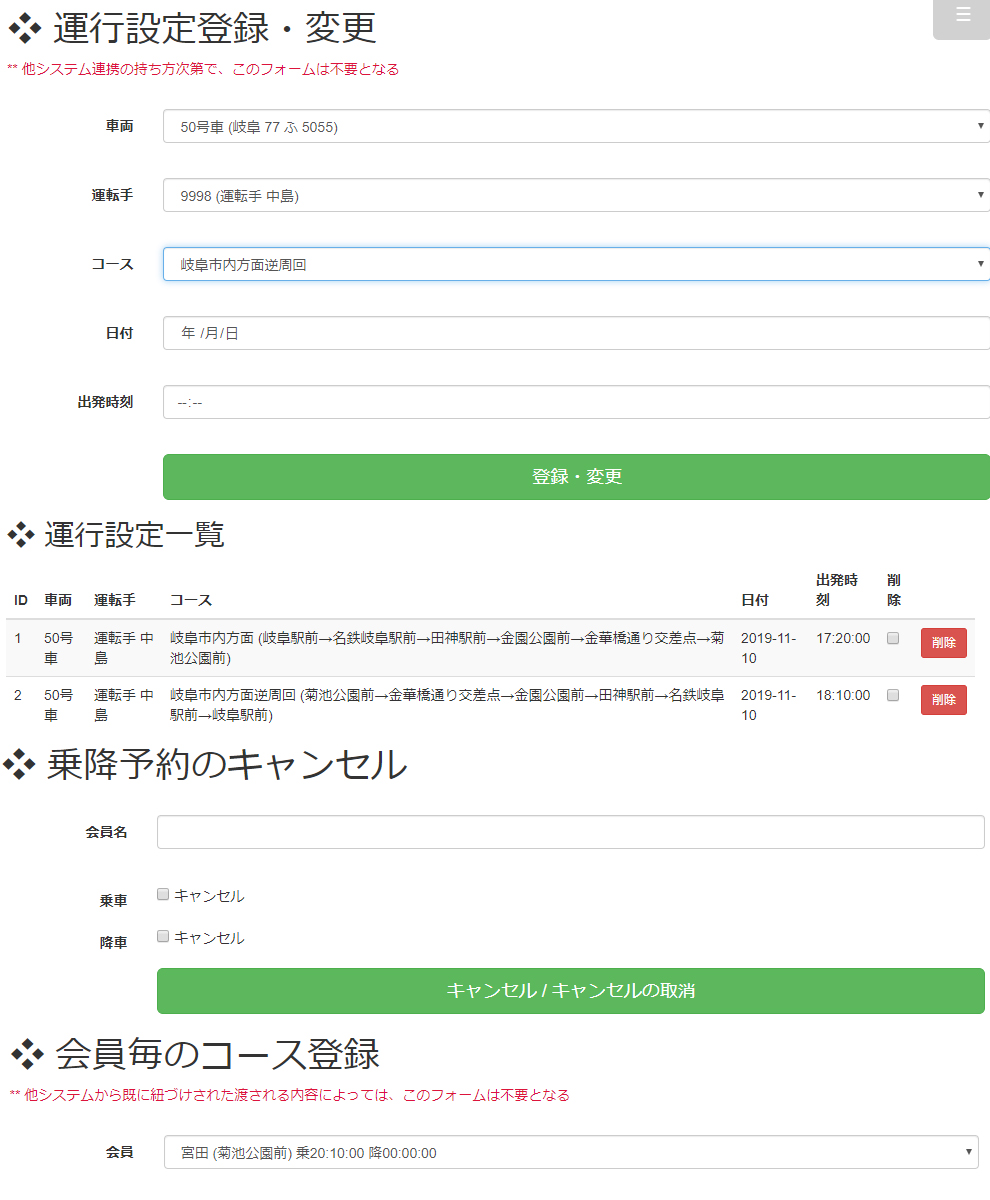Open the hamburger menu at top right
The height and width of the screenshot is (1200, 990).
962,15
